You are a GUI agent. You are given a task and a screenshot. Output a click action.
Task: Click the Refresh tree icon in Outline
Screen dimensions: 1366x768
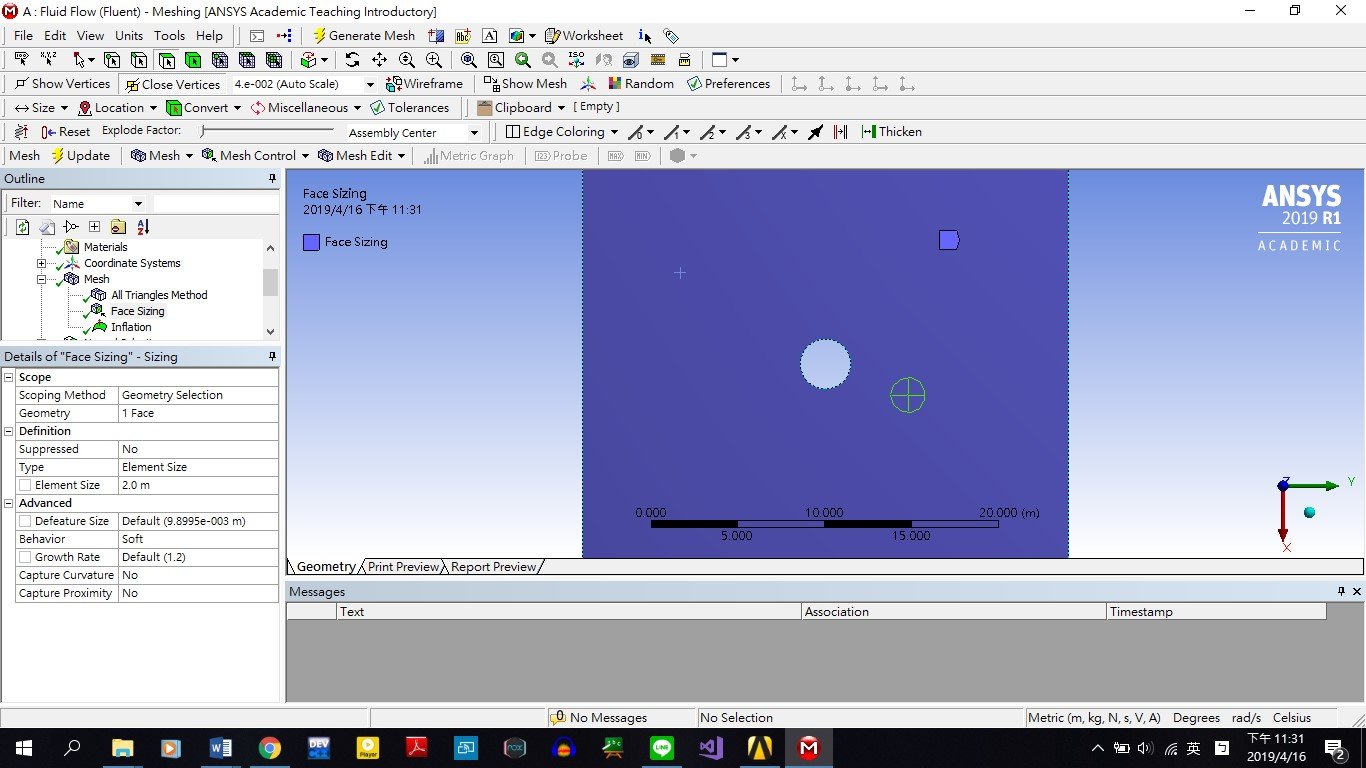(23, 227)
